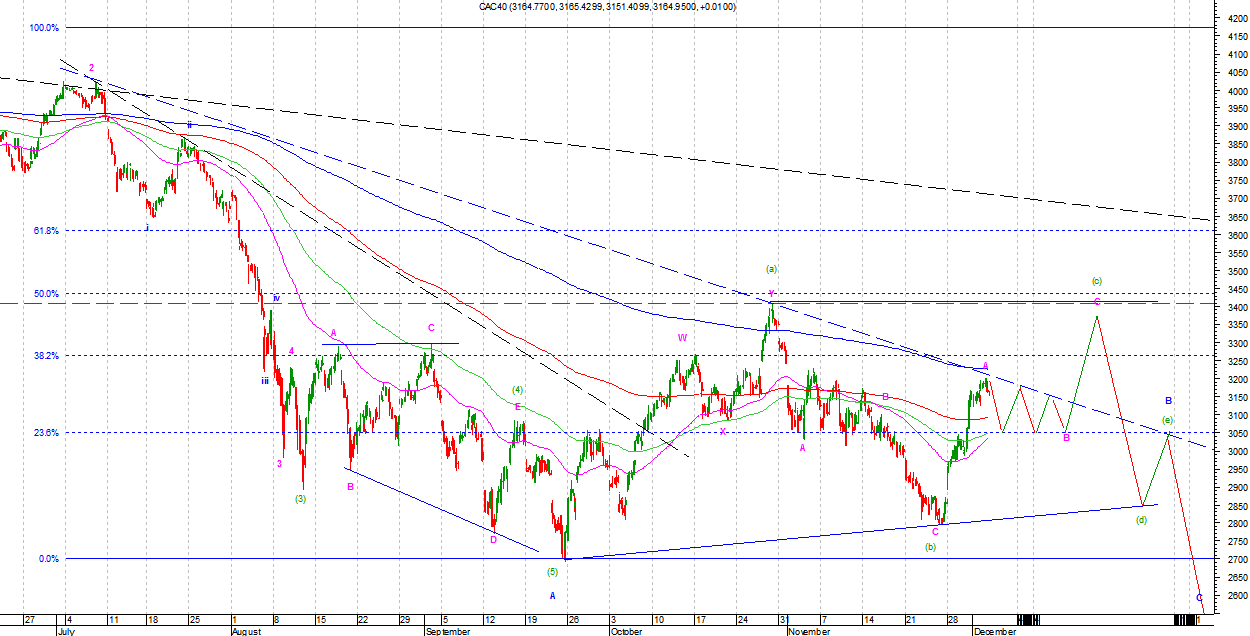Screen dimensions: 1250x636
Task: Click the green (3) wave label
Action: tap(300, 498)
